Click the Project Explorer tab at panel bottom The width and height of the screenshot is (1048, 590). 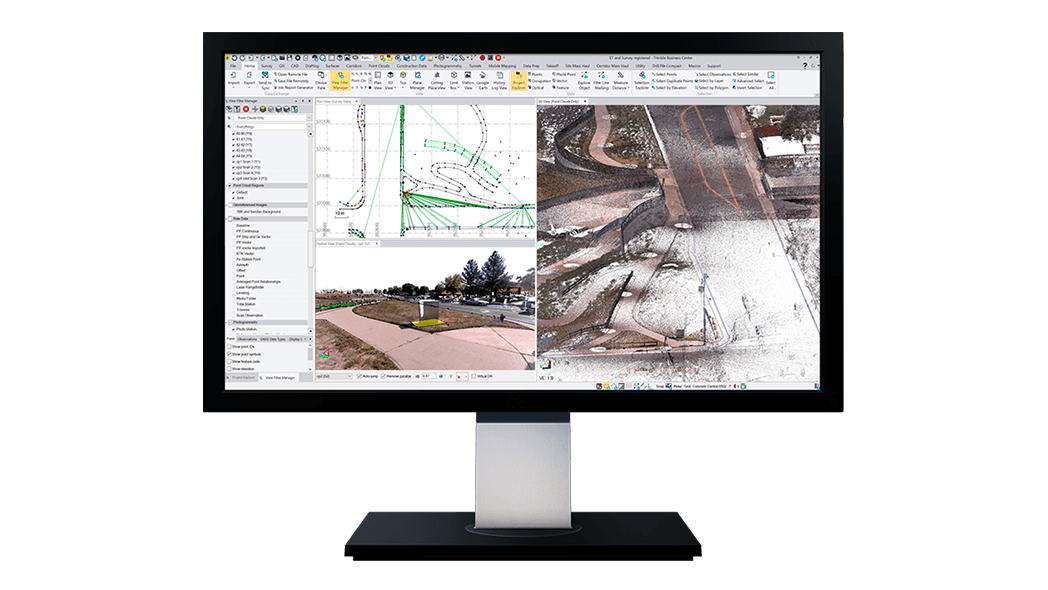coord(243,378)
